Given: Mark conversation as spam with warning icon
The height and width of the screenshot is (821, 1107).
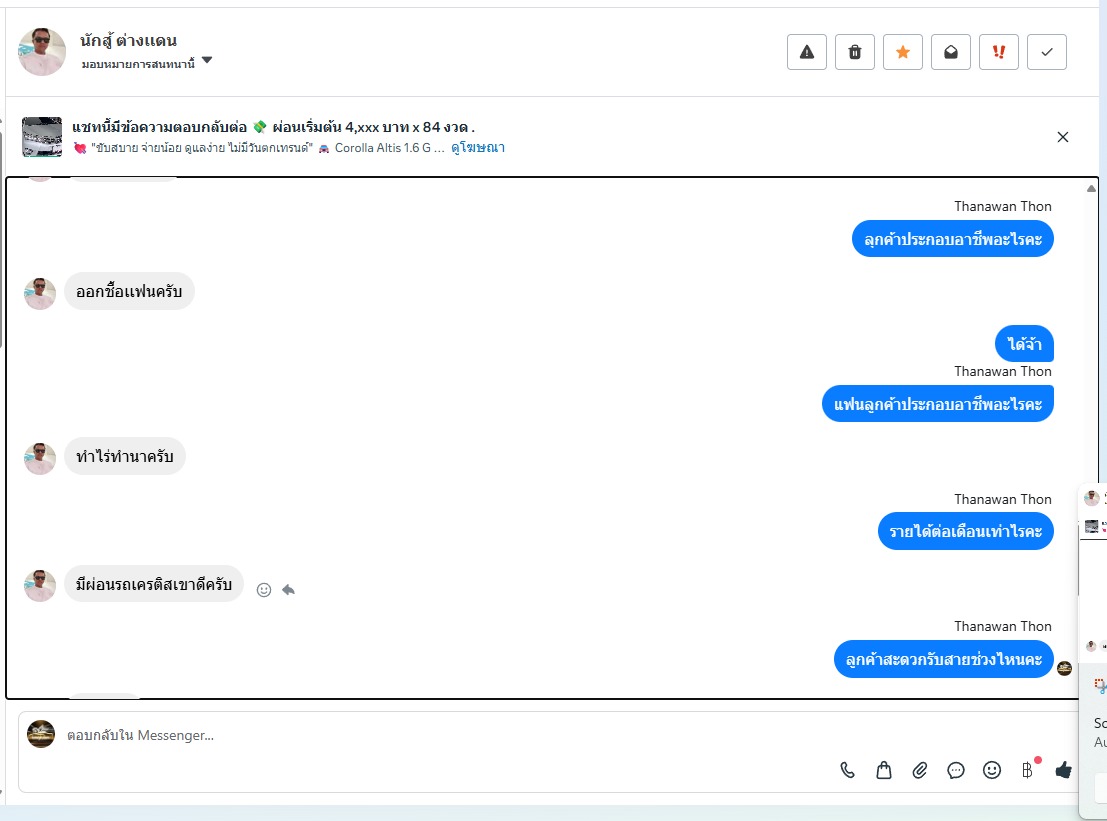Looking at the screenshot, I should click(806, 52).
